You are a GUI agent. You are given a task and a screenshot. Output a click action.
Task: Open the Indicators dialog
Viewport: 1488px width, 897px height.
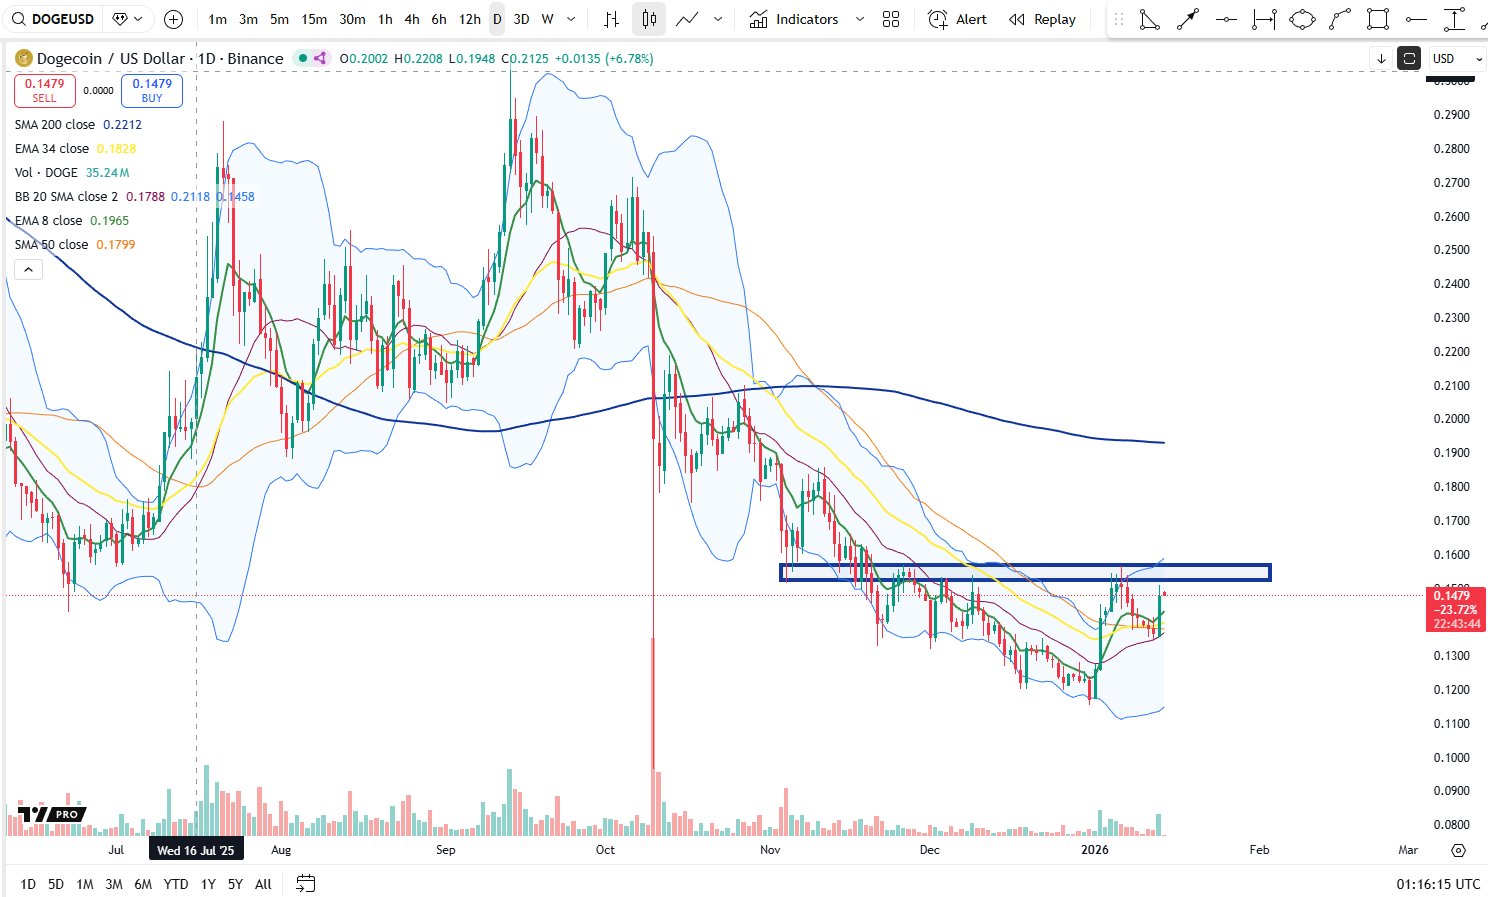click(x=794, y=19)
